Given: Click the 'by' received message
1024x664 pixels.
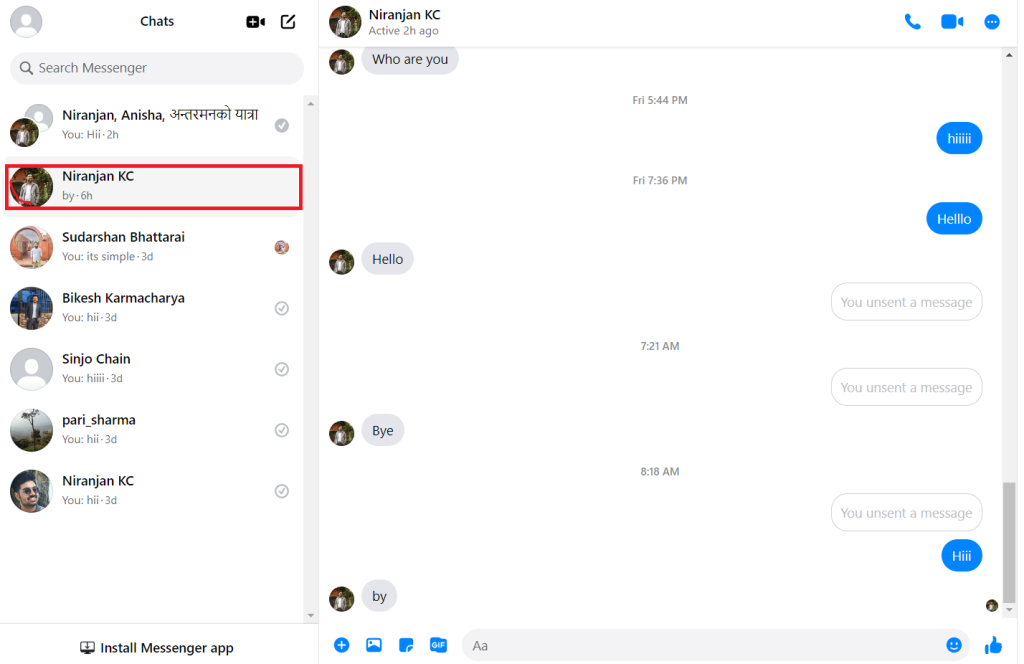Looking at the screenshot, I should (379, 596).
